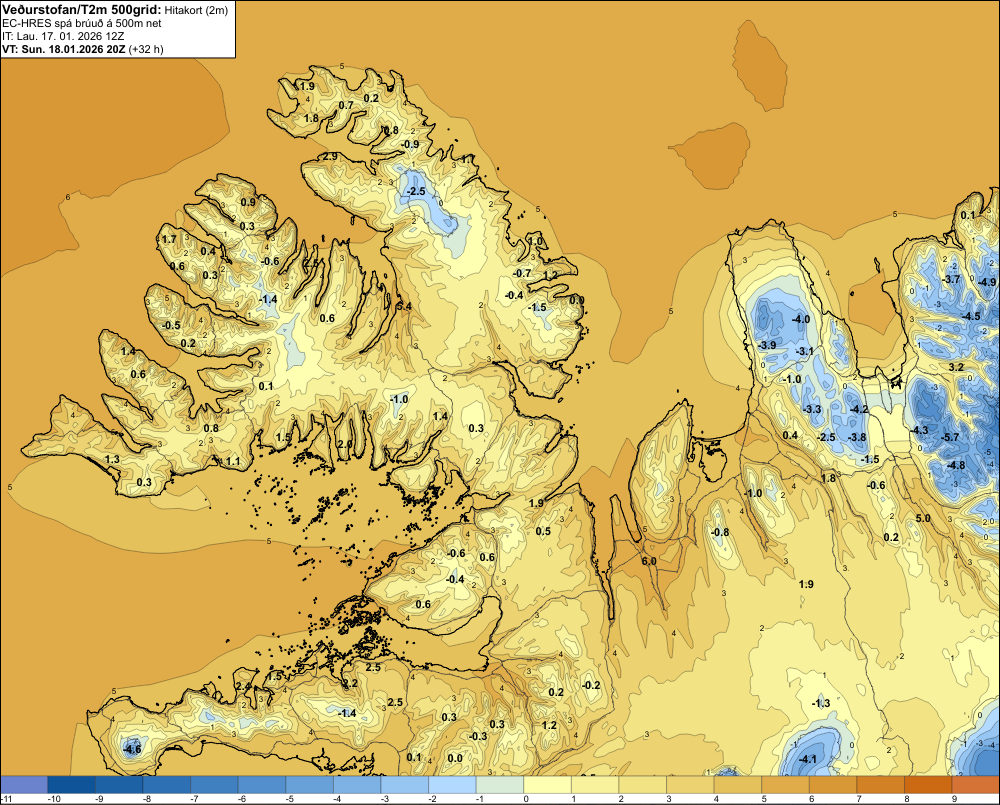Screen dimensions: 1000x805
Task: Click legend swatch between -3 and -2
Action: [x=404, y=784]
